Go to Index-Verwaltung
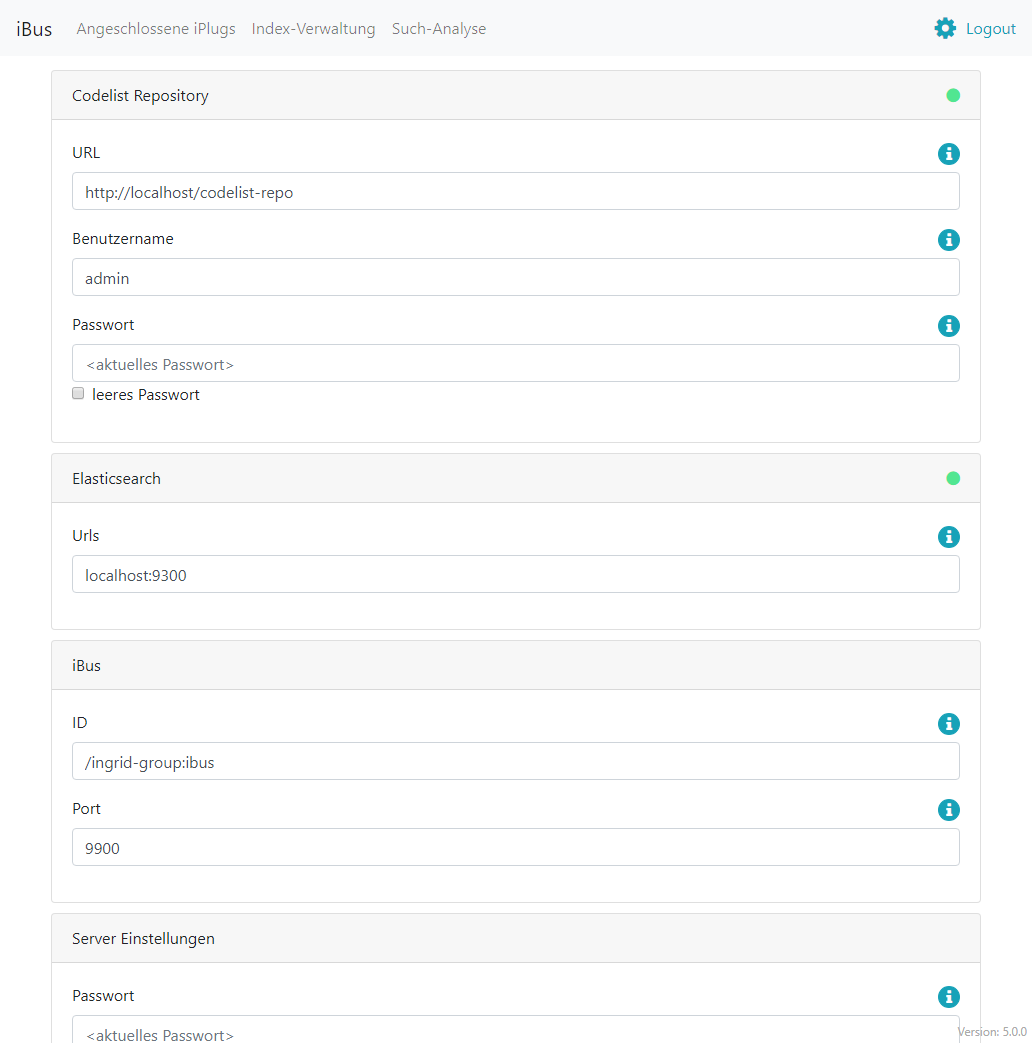The height and width of the screenshot is (1043, 1032). coord(313,29)
